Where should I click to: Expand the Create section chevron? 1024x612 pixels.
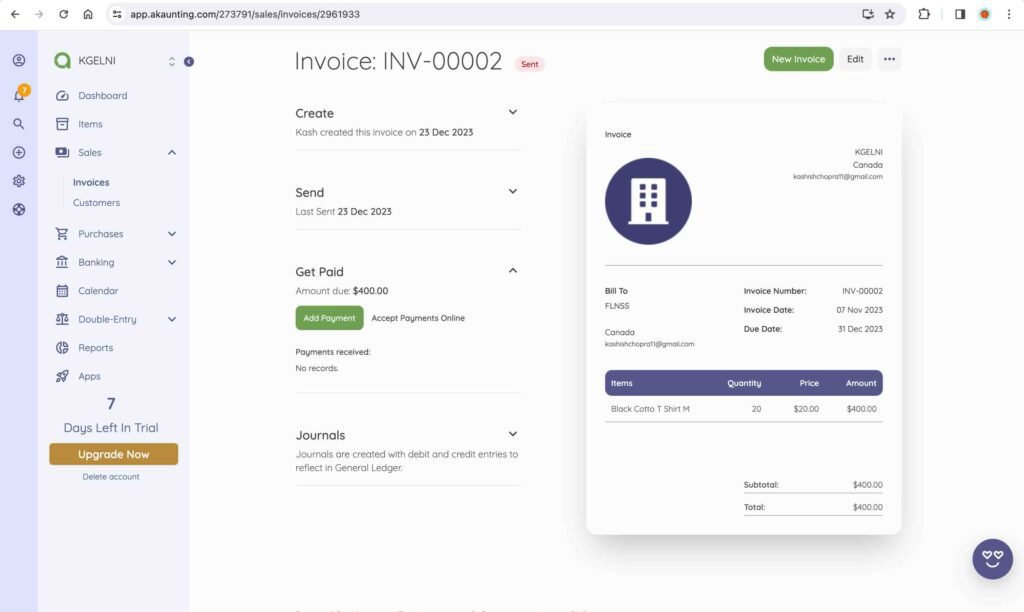pos(513,112)
